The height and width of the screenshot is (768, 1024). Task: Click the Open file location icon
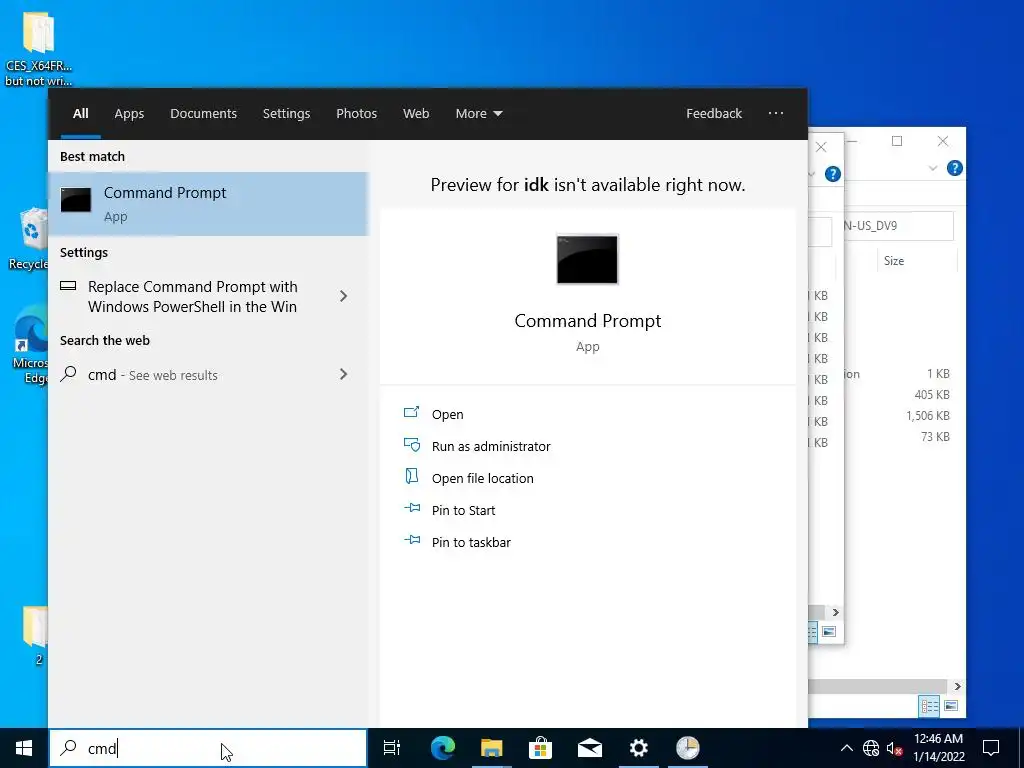(x=411, y=477)
